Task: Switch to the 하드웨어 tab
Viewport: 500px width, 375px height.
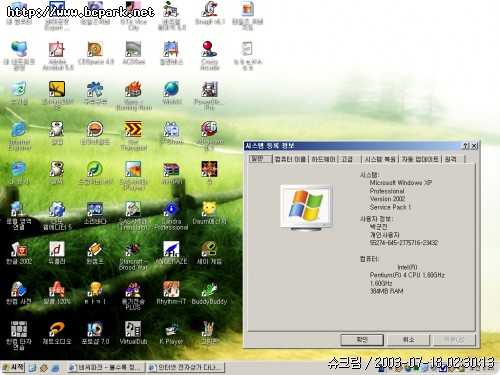Action: pos(324,159)
